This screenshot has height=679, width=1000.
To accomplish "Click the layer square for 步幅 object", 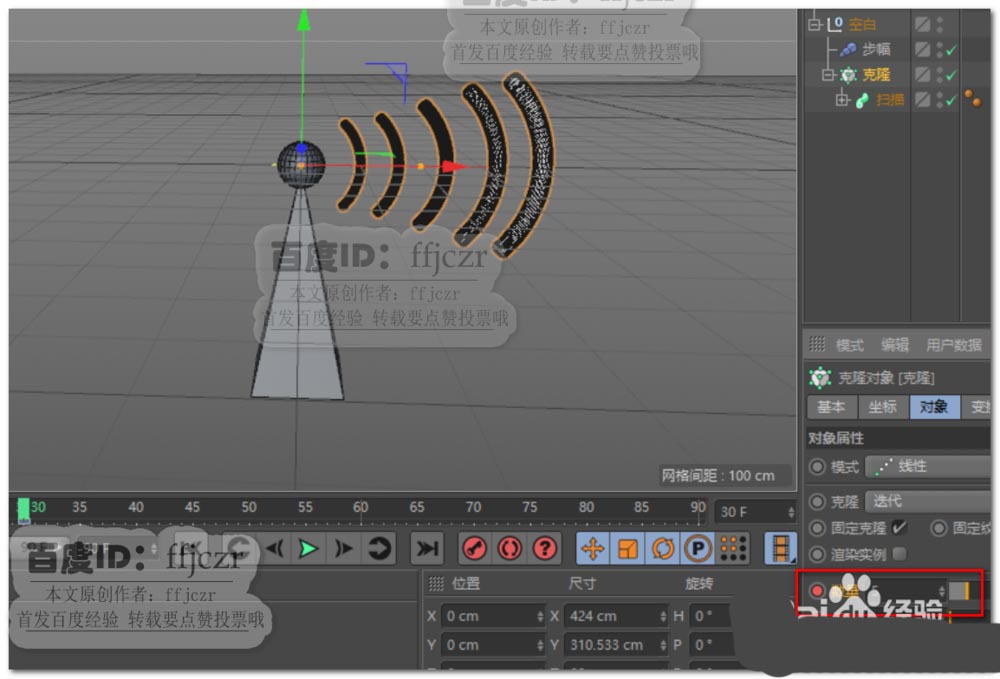I will point(922,49).
